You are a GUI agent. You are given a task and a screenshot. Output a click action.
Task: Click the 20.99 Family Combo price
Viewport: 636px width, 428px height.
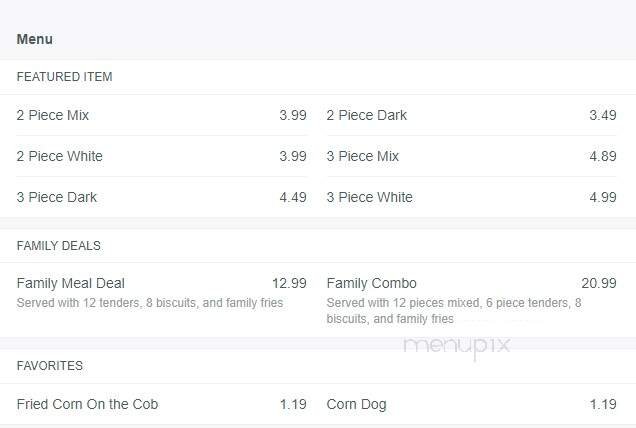pos(599,283)
